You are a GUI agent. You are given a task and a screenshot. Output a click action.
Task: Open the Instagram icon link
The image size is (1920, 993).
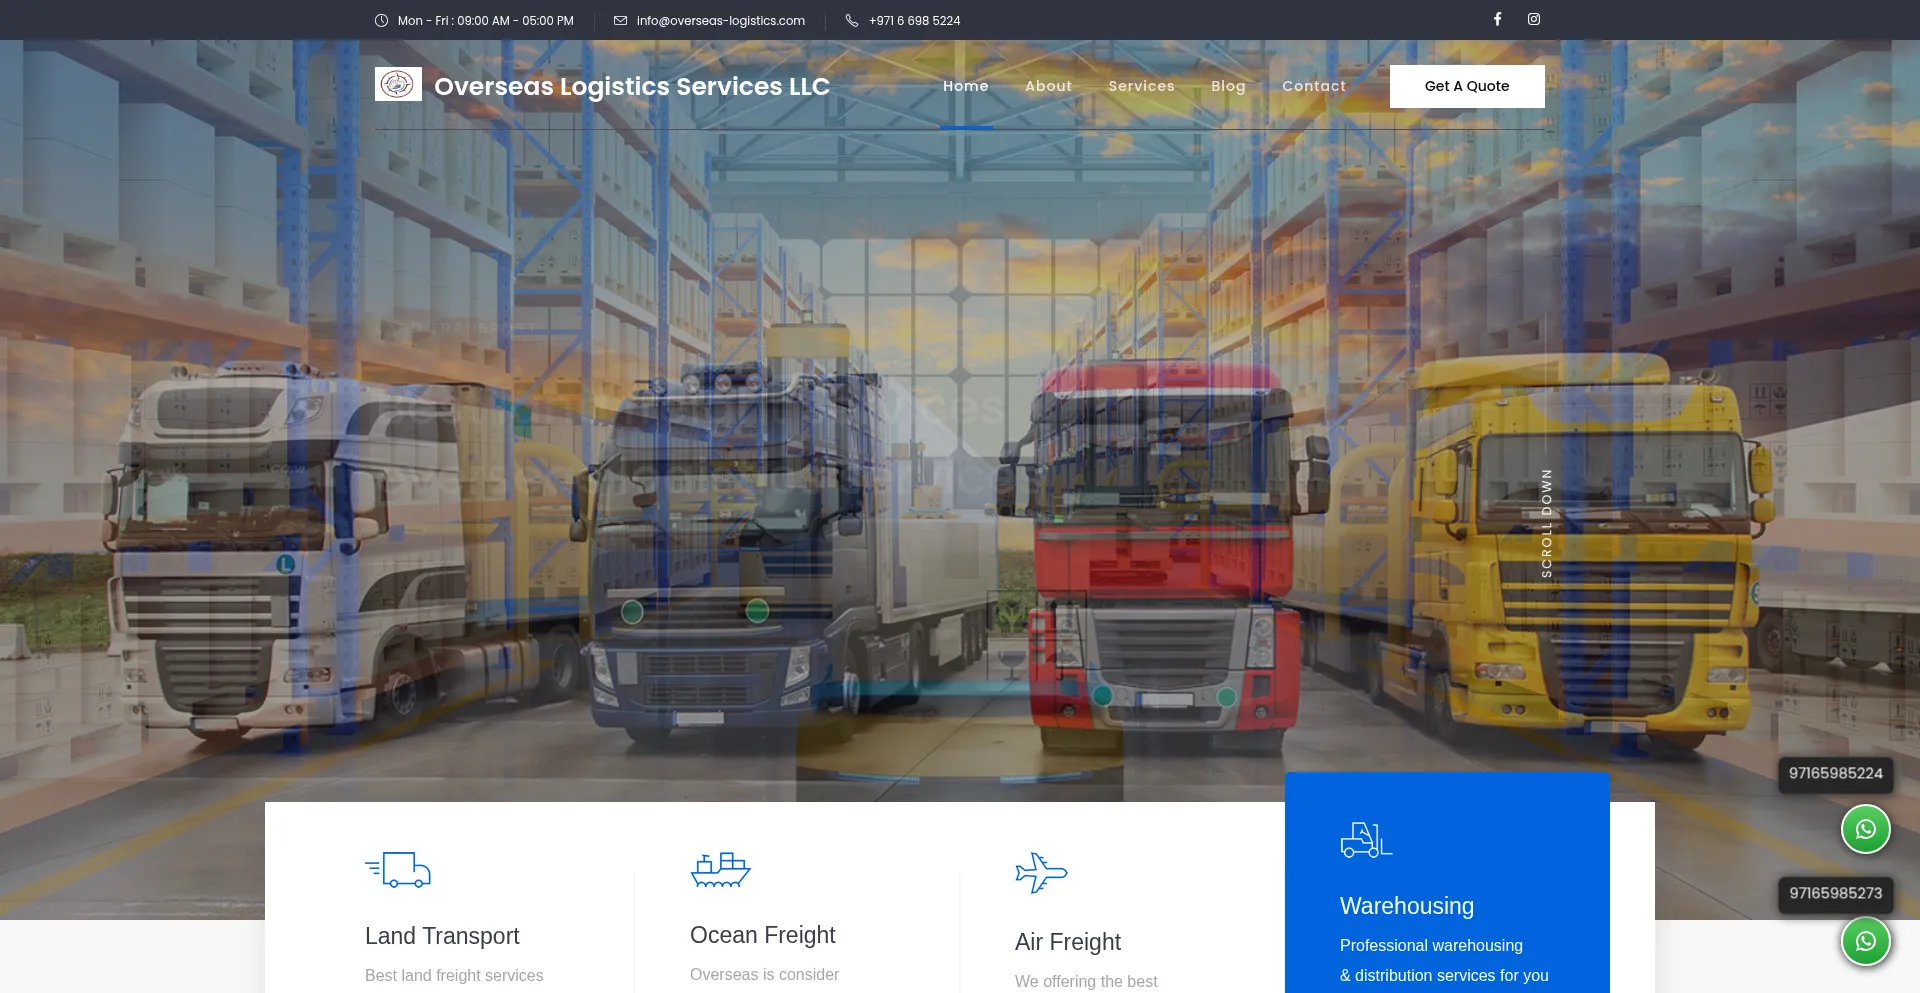tap(1533, 19)
